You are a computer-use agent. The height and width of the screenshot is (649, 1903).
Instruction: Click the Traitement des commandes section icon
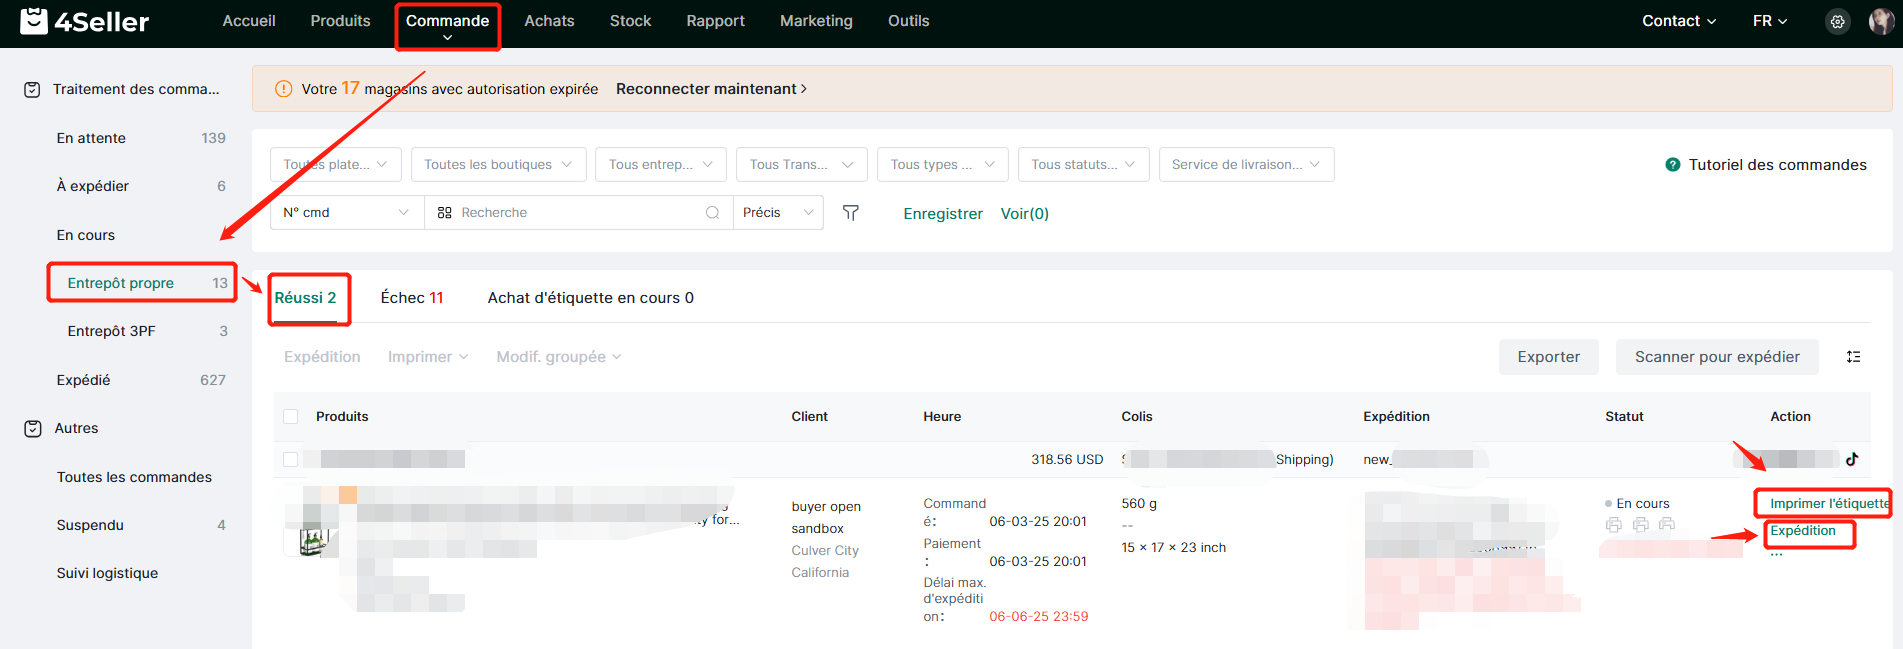32,90
